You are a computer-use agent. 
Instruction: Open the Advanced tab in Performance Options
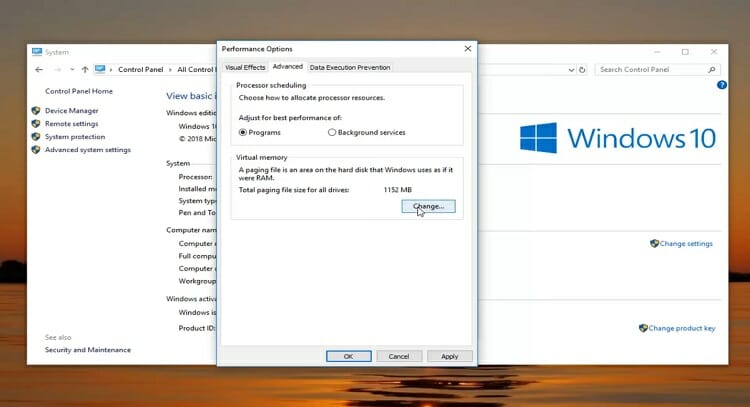tap(287, 66)
